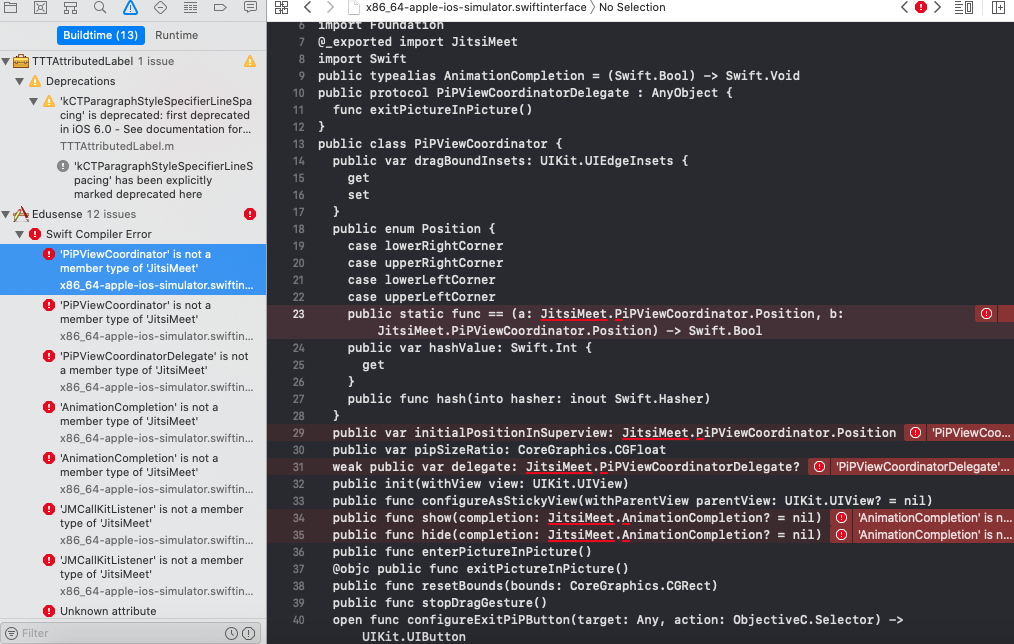Click Swift Compiler Error row label
Viewport: 1014px width, 644px height.
tap(98, 234)
